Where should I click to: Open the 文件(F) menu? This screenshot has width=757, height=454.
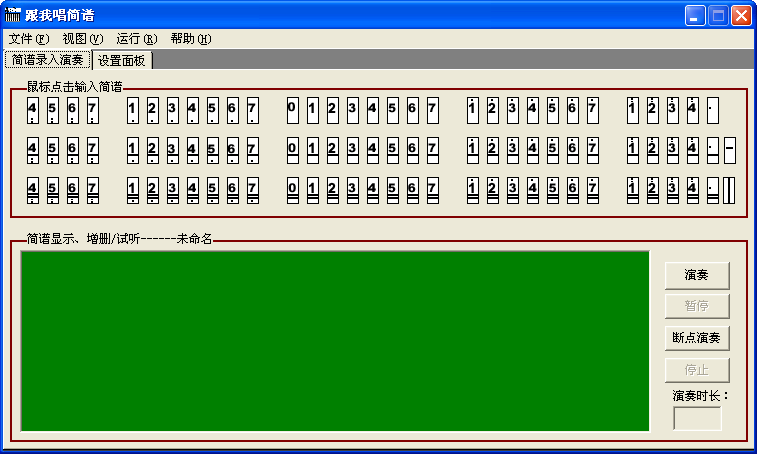[29, 39]
